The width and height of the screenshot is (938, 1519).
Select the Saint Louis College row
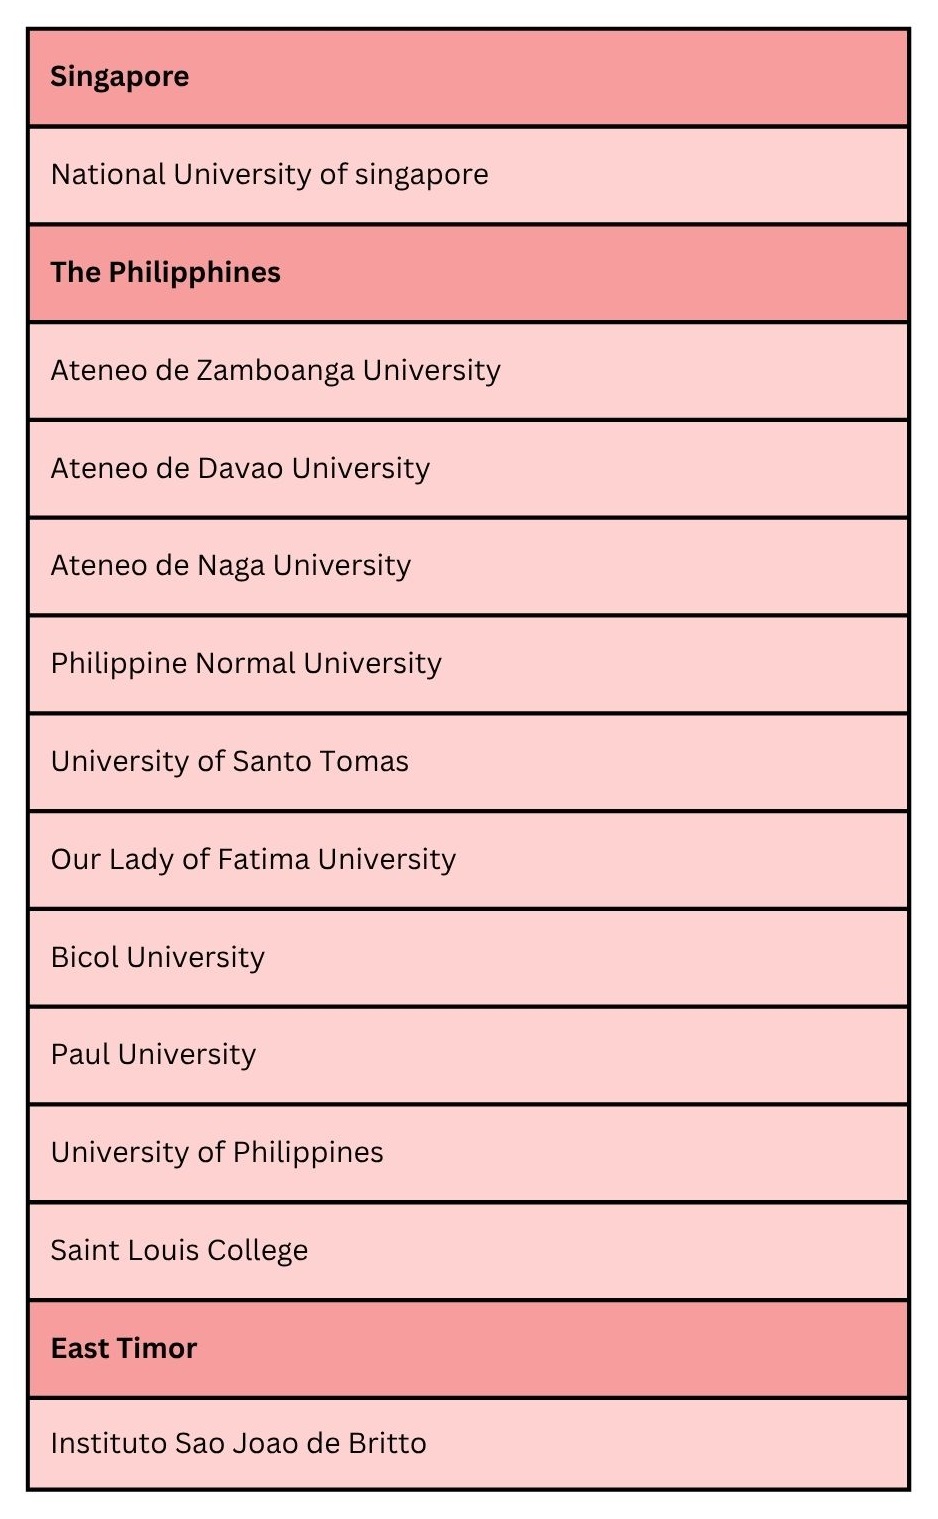click(x=468, y=1251)
